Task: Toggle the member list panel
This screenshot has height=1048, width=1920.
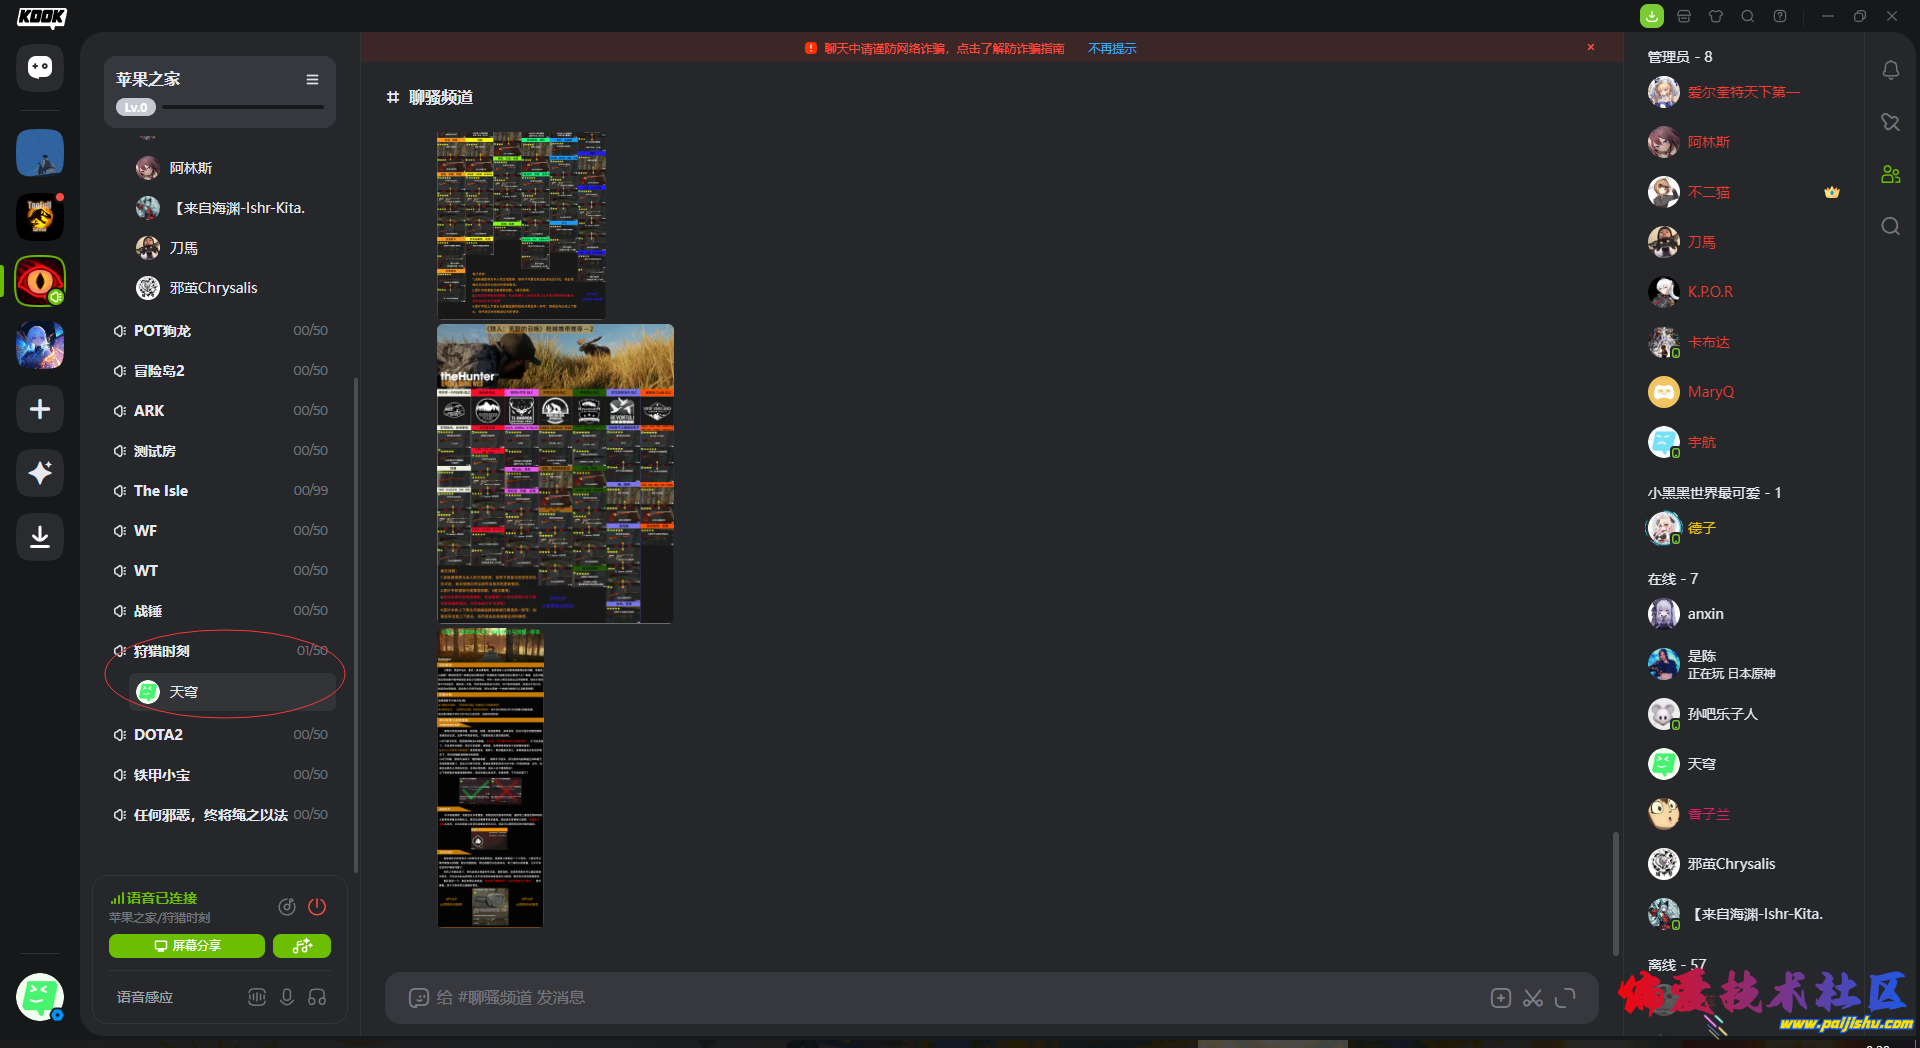Action: [1890, 174]
